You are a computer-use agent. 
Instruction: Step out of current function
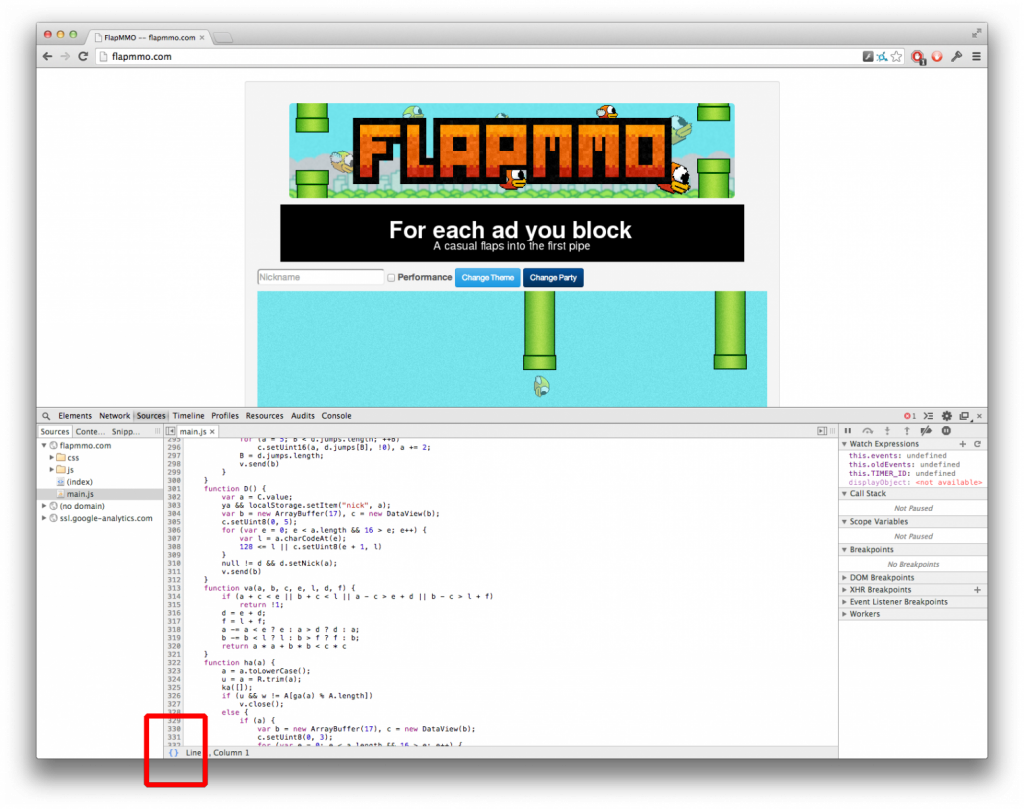click(x=906, y=431)
